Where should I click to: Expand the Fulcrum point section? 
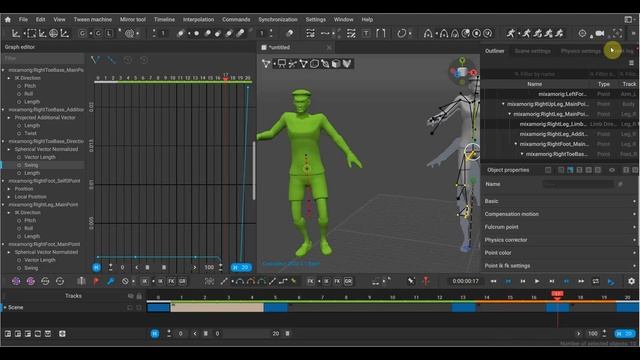pos(560,227)
